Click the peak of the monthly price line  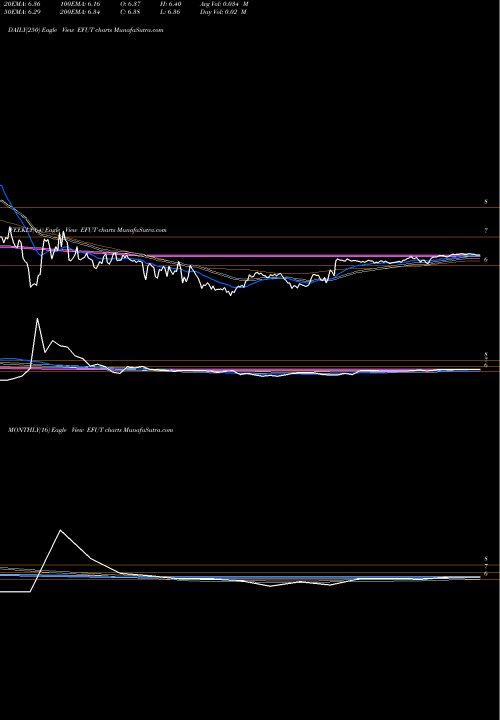60,530
